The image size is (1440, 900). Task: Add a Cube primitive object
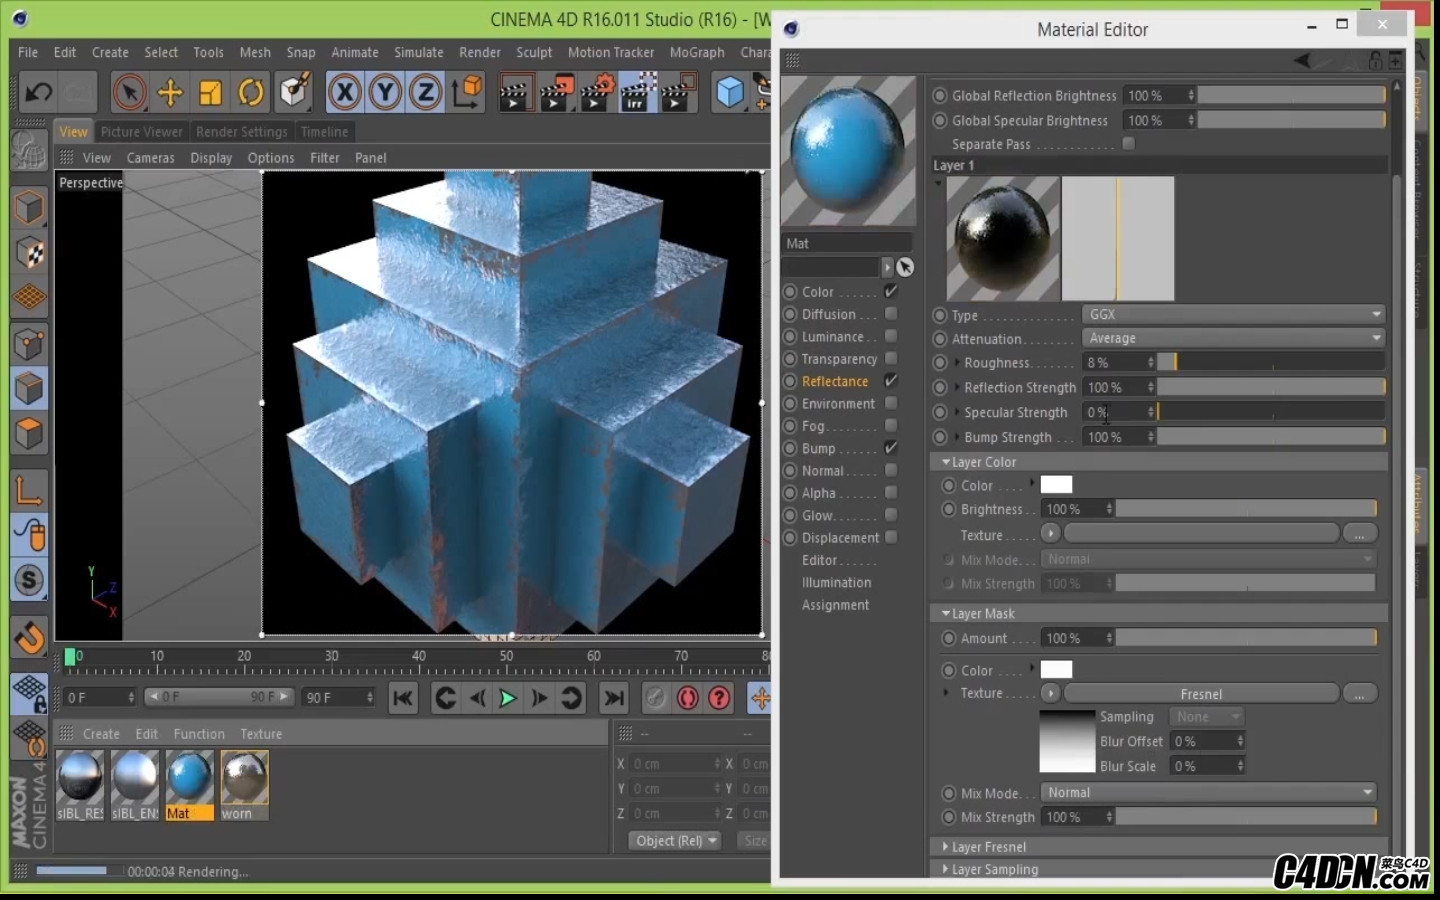point(730,93)
